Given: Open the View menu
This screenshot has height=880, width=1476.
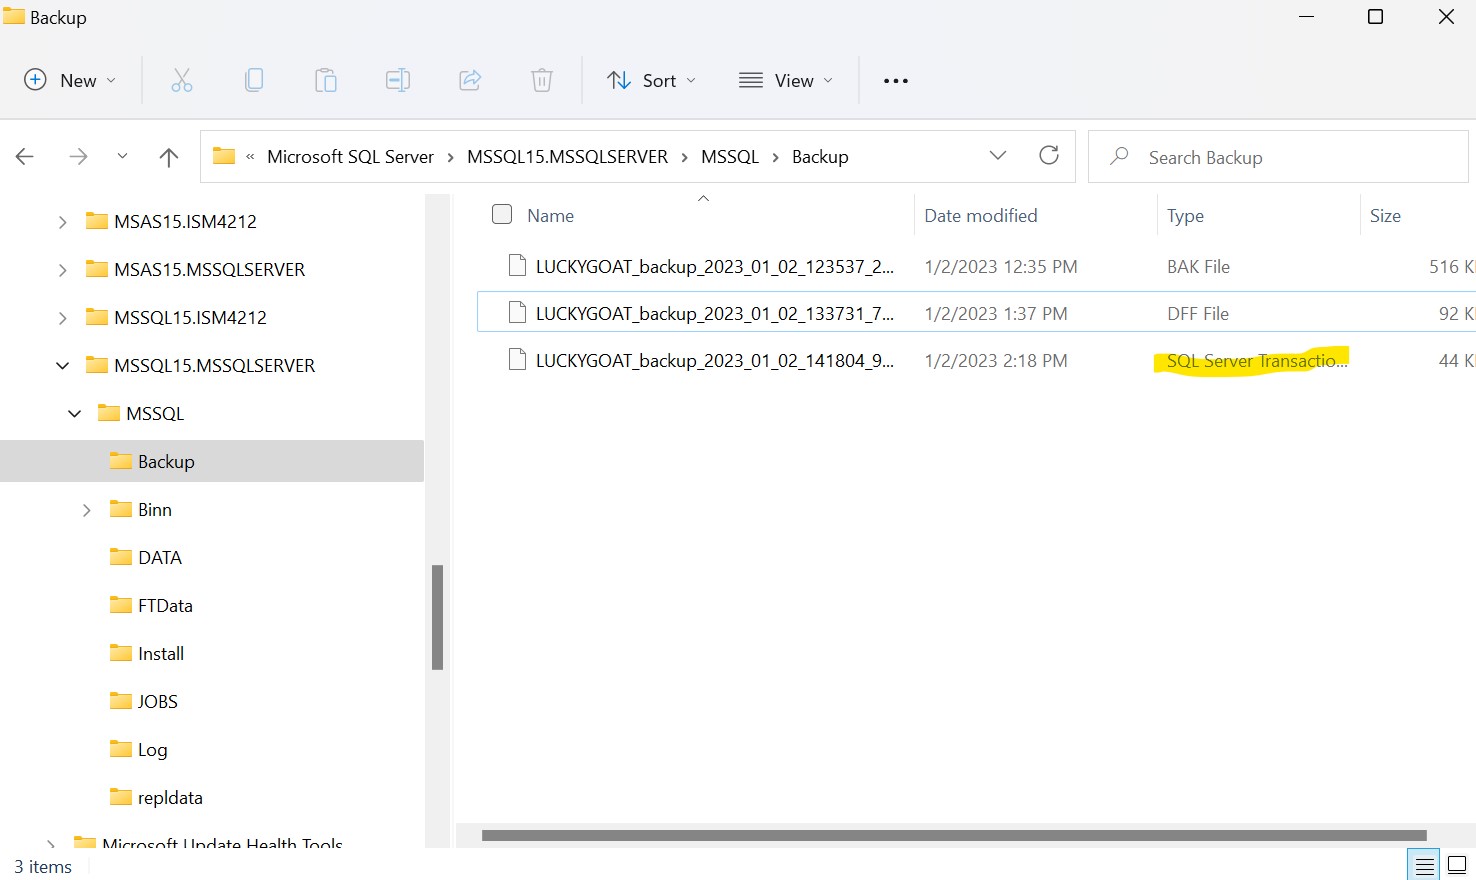Looking at the screenshot, I should 786,81.
